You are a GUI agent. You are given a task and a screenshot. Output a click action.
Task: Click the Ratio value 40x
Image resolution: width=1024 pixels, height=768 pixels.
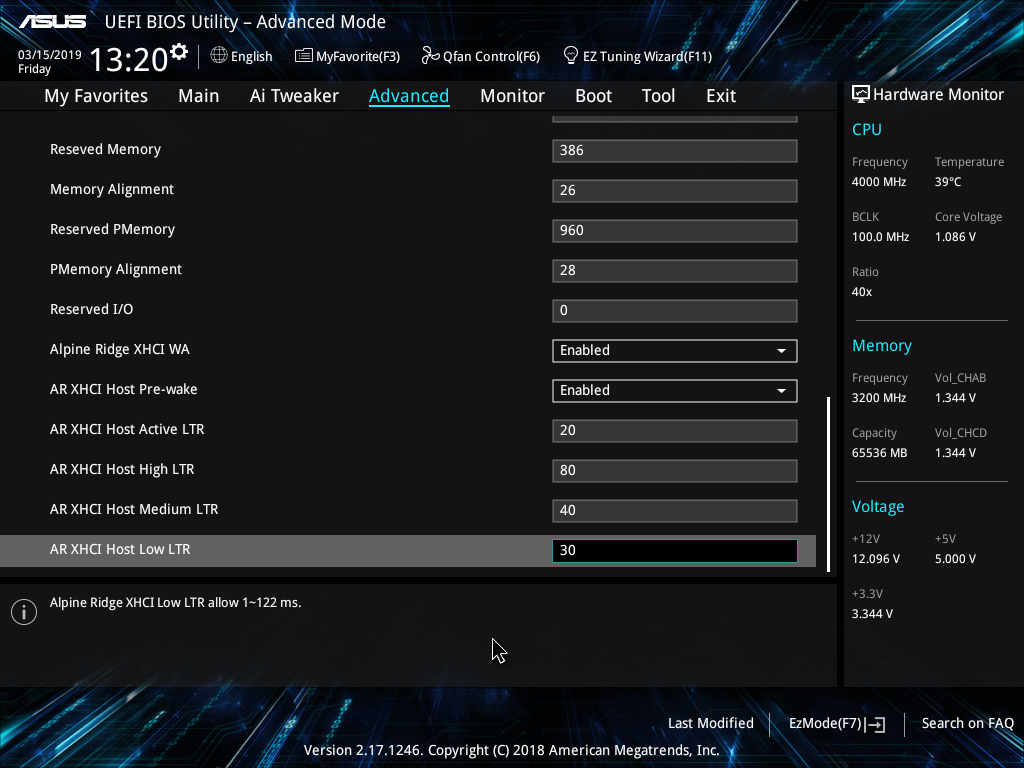point(861,292)
